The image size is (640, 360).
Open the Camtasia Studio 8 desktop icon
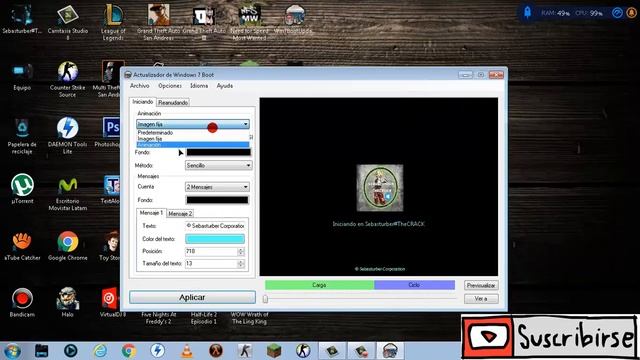[x=68, y=22]
